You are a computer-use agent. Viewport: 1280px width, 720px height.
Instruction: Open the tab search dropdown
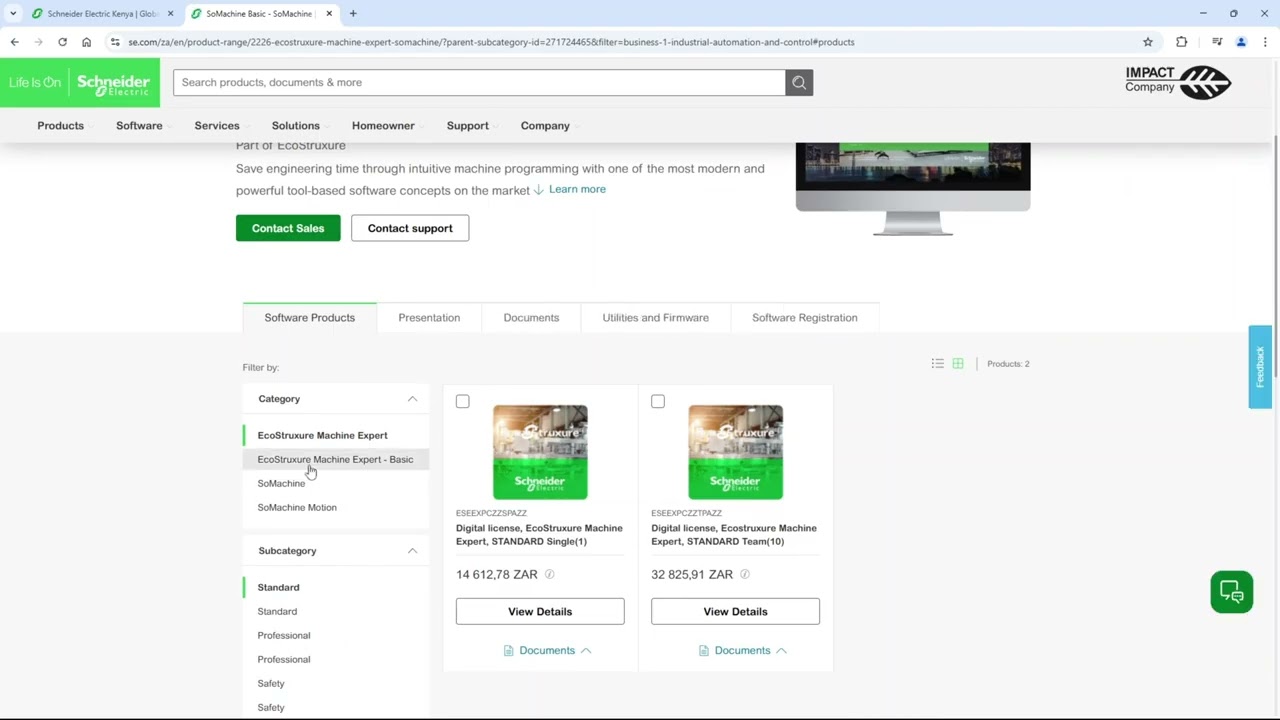[13, 14]
